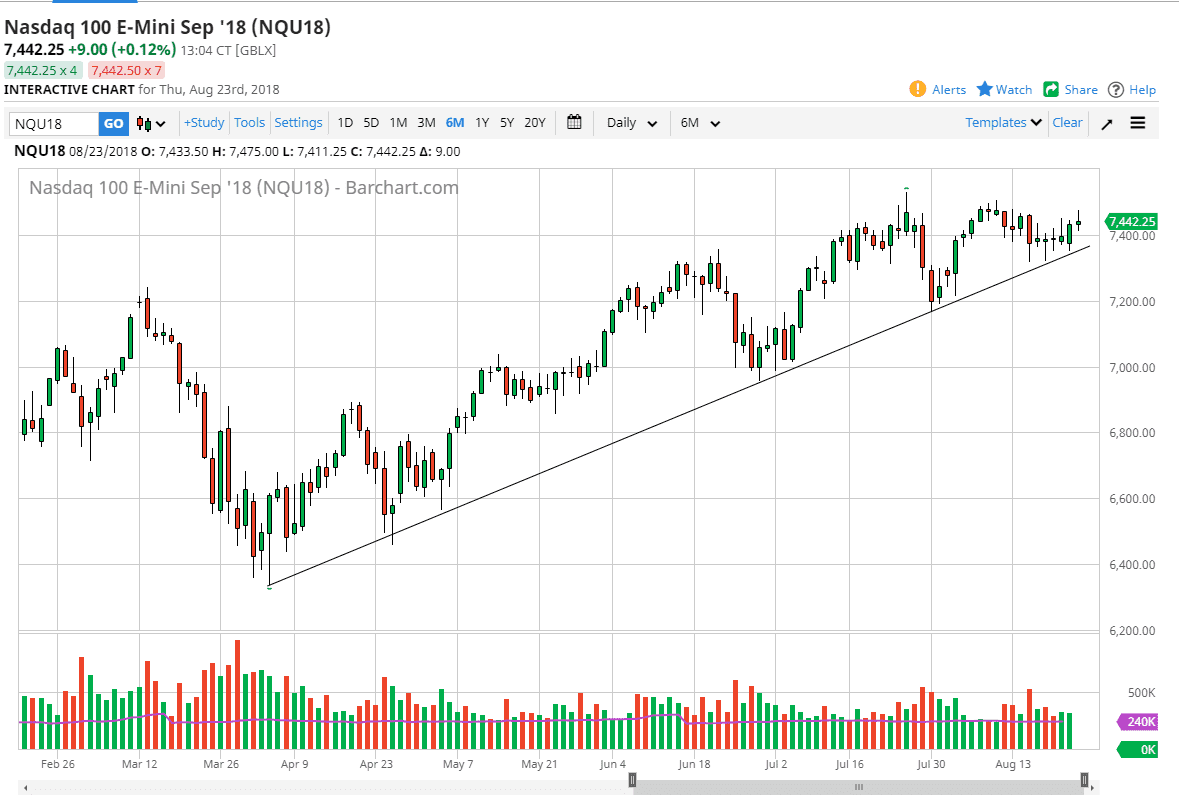Click the Alerts exclamation icon
Viewport: 1179px width, 795px height.
pyautogui.click(x=917, y=89)
